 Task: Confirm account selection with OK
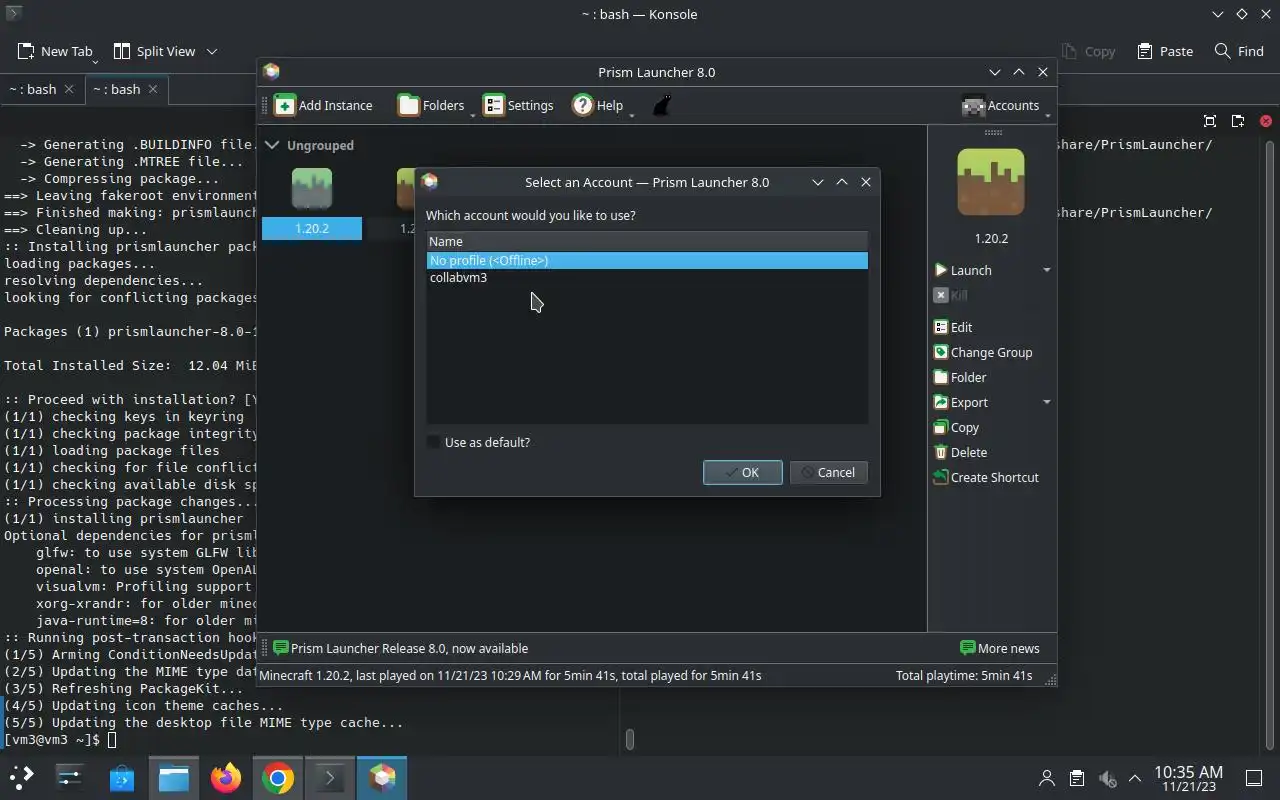(742, 472)
